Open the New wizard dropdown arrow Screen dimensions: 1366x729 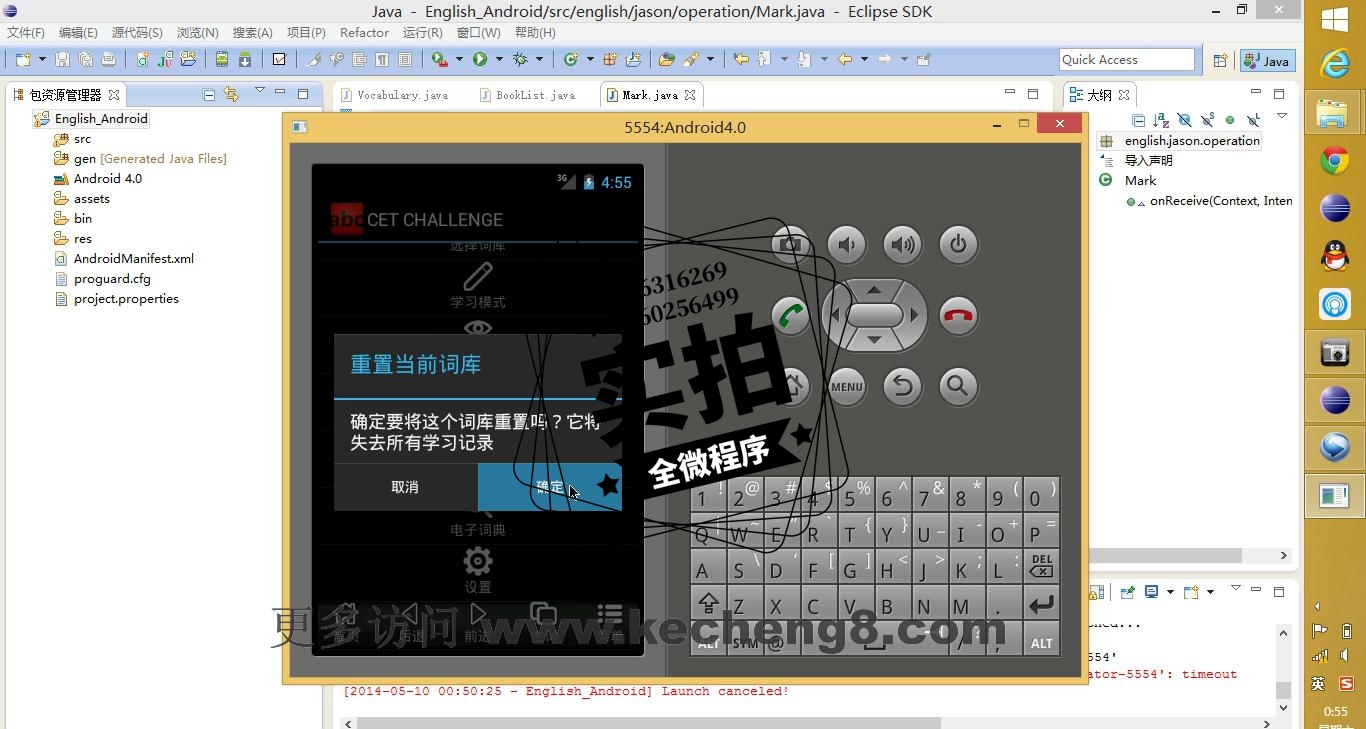tap(40, 60)
